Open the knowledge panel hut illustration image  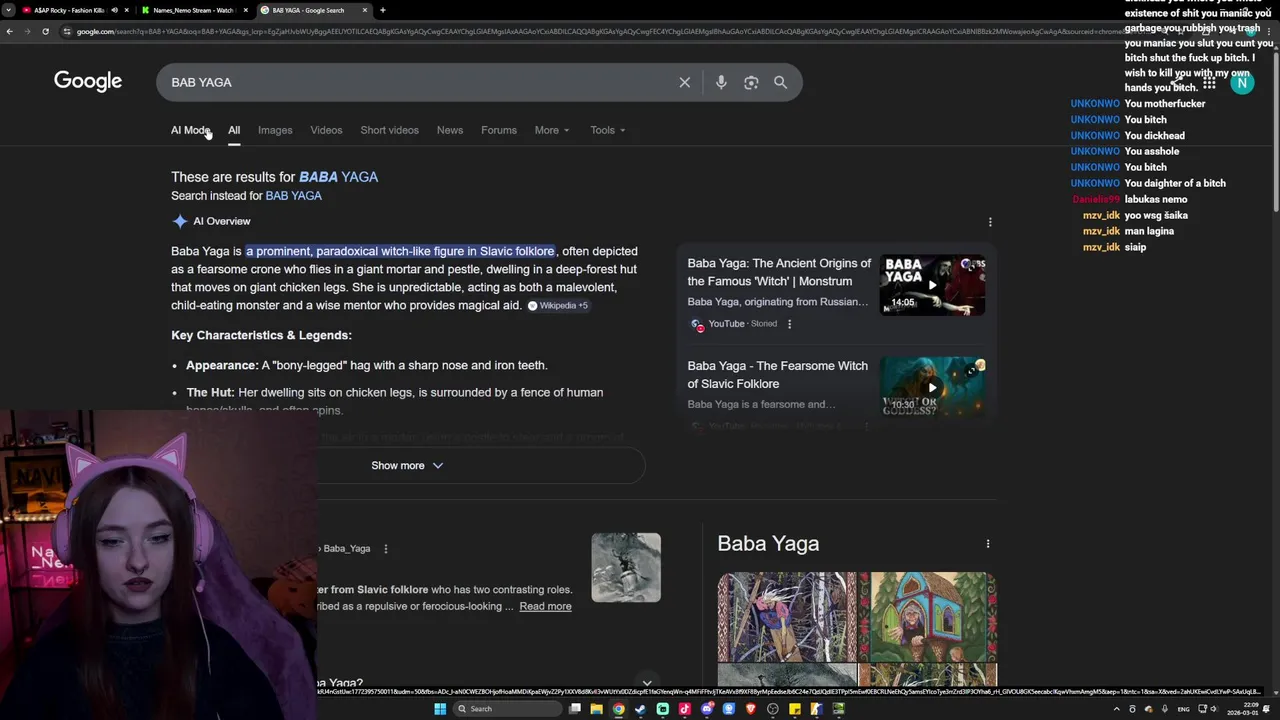pos(927,617)
